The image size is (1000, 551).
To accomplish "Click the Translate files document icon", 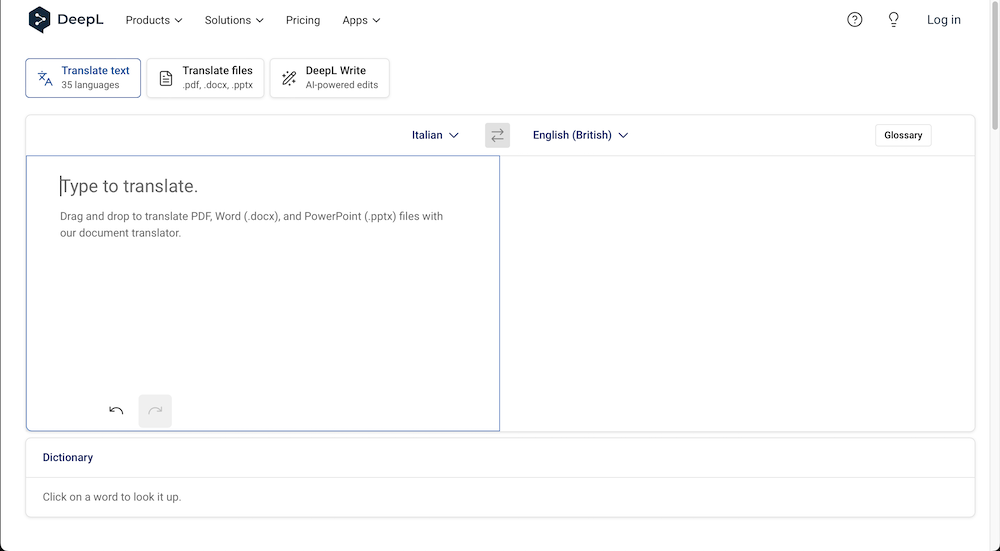I will pyautogui.click(x=166, y=78).
